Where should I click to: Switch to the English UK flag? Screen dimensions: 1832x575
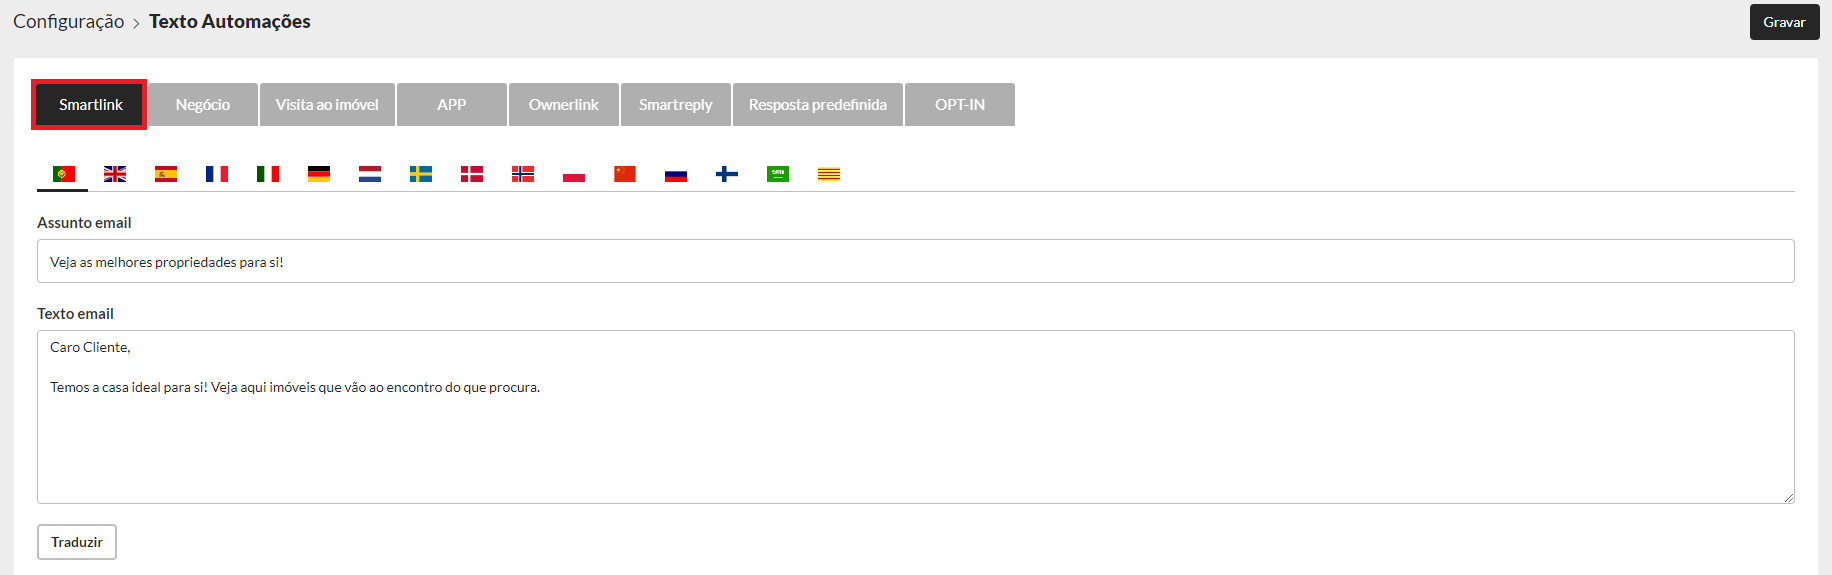tap(115, 174)
